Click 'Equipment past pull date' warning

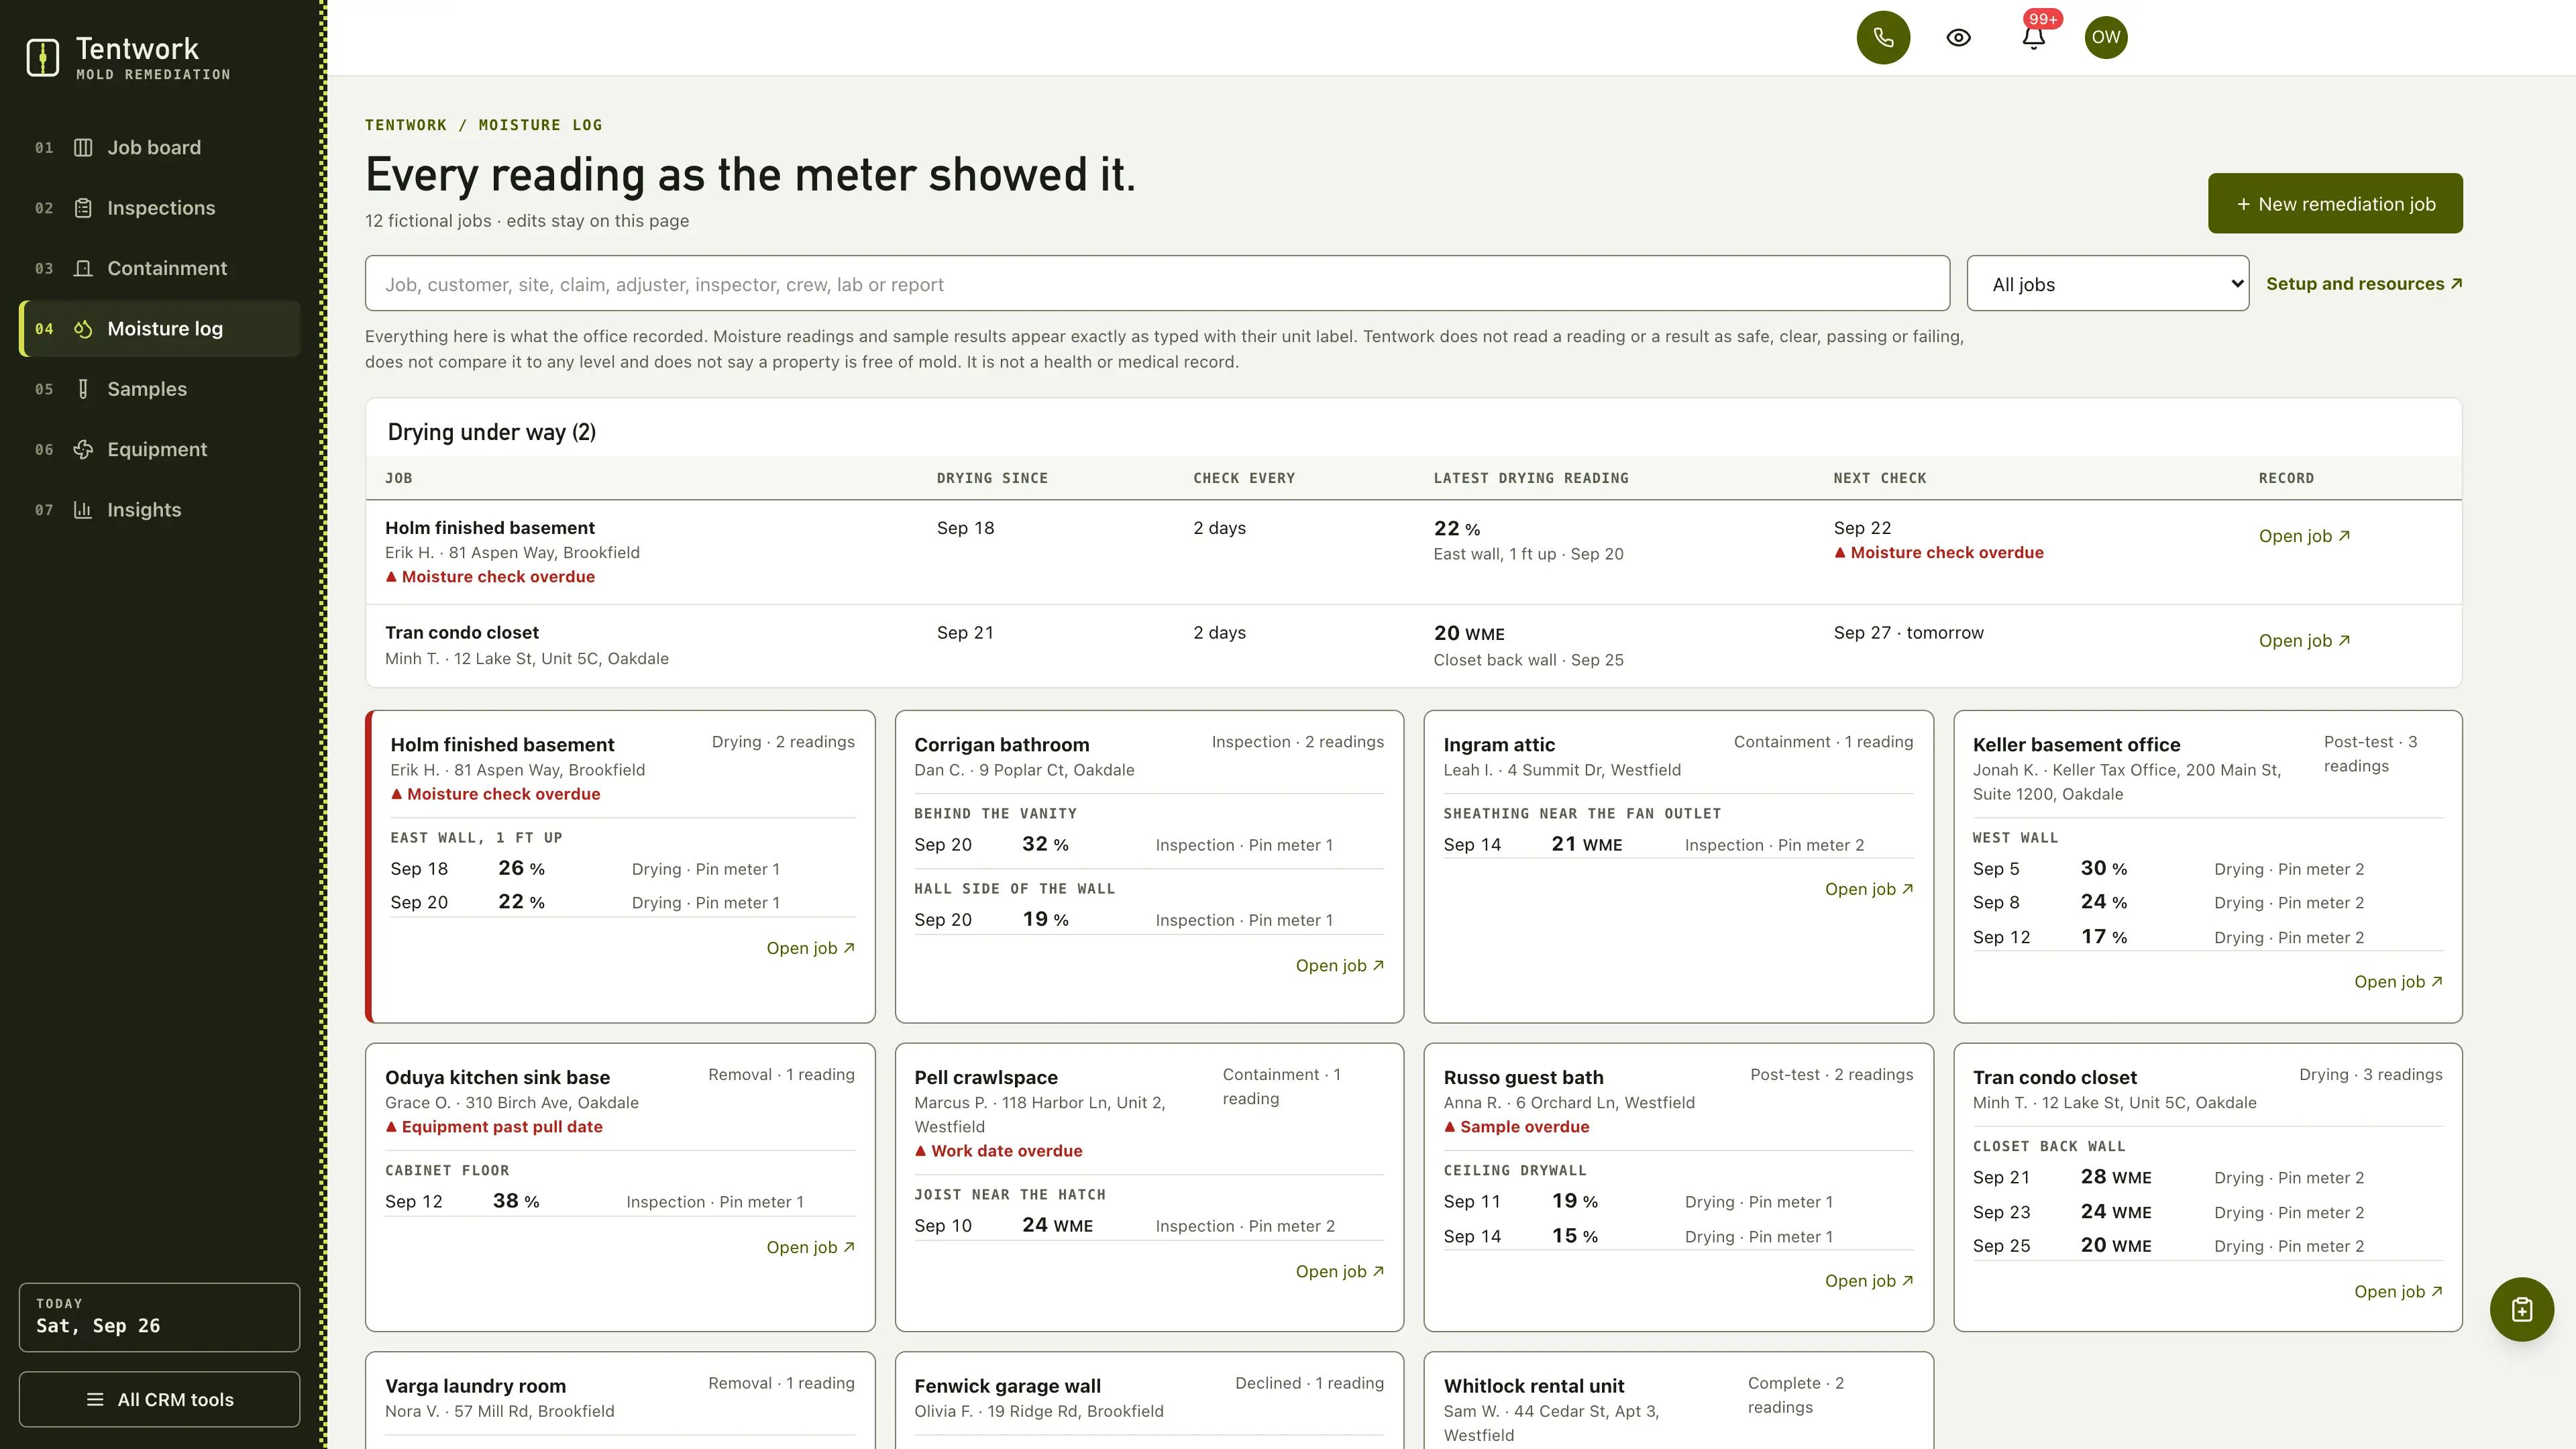click(x=494, y=1127)
